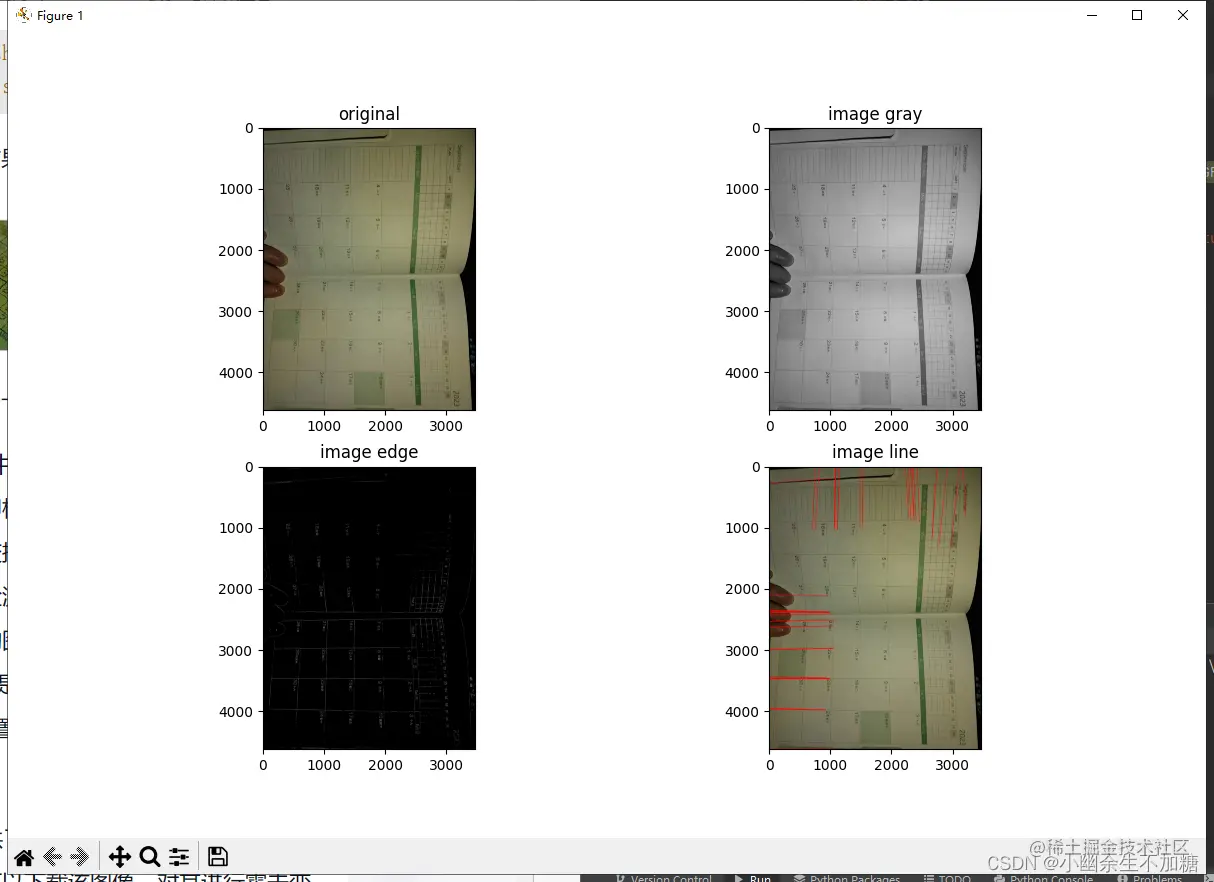Click the 'image edge' subplot title

point(369,452)
